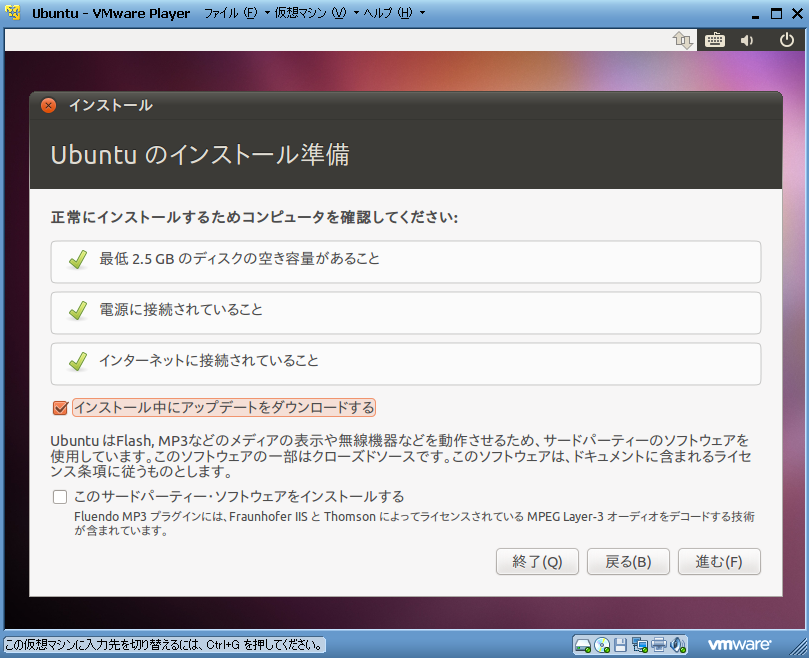Screen dimensions: 809x658
Task: Maximize the VMware Player window
Action: [776, 13]
